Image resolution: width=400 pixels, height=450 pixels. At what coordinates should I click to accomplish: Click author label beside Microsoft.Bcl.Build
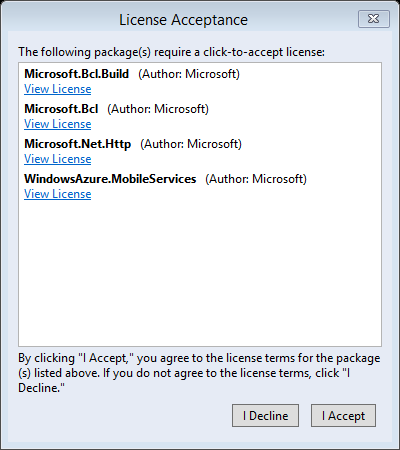[189, 74]
